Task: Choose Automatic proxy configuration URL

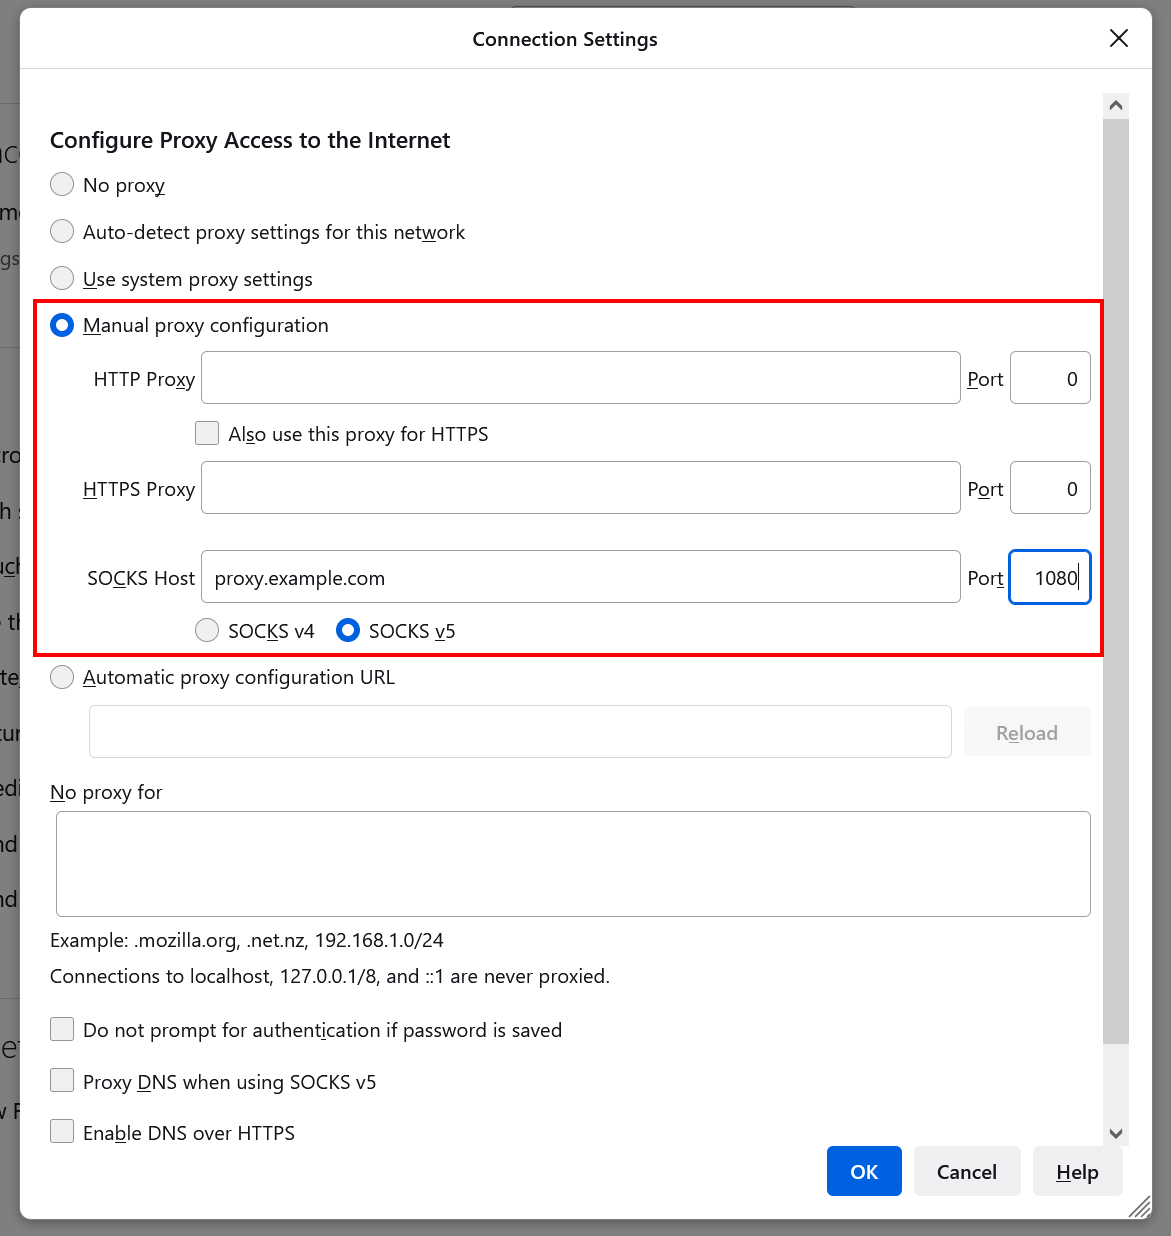Action: 61,677
